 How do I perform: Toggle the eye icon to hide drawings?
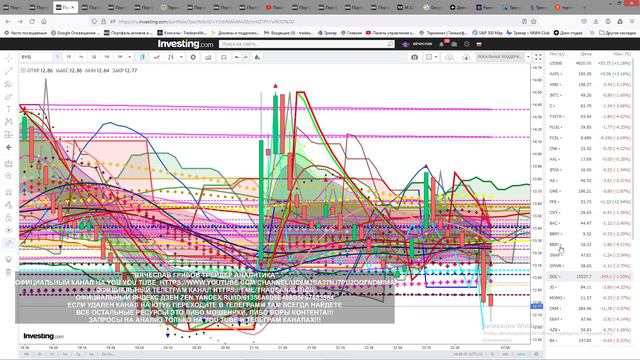pyautogui.click(x=9, y=230)
